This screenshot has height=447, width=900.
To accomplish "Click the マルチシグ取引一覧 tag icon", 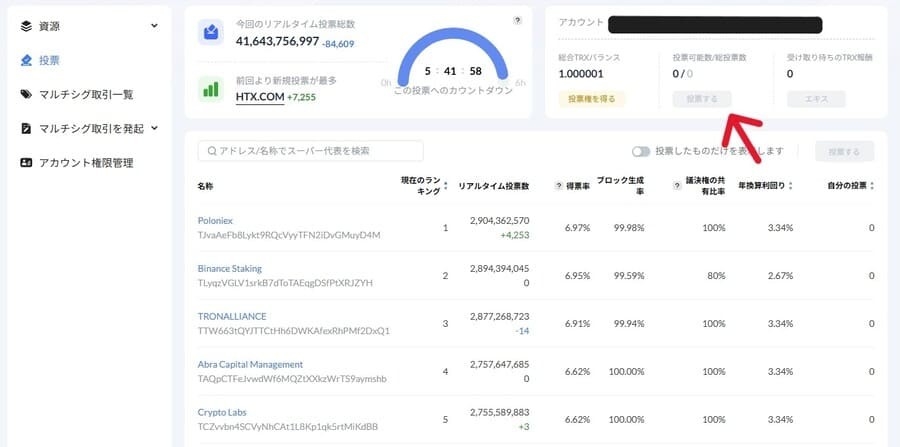I will click(x=26, y=94).
